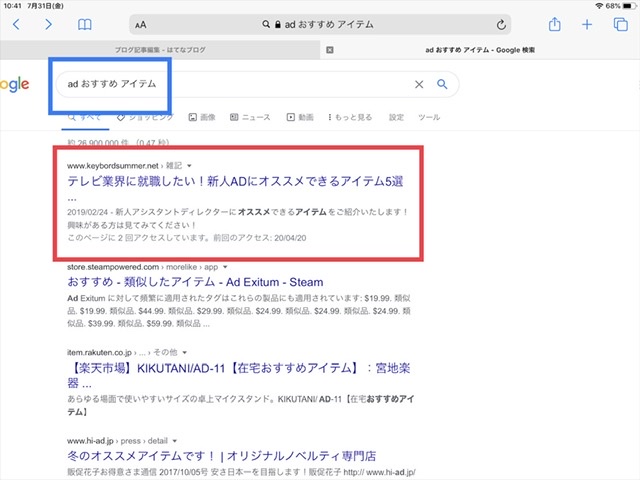The width and height of the screenshot is (640, 480).
Task: Go forward with Safari forward arrow
Action: pyautogui.click(x=48, y=24)
